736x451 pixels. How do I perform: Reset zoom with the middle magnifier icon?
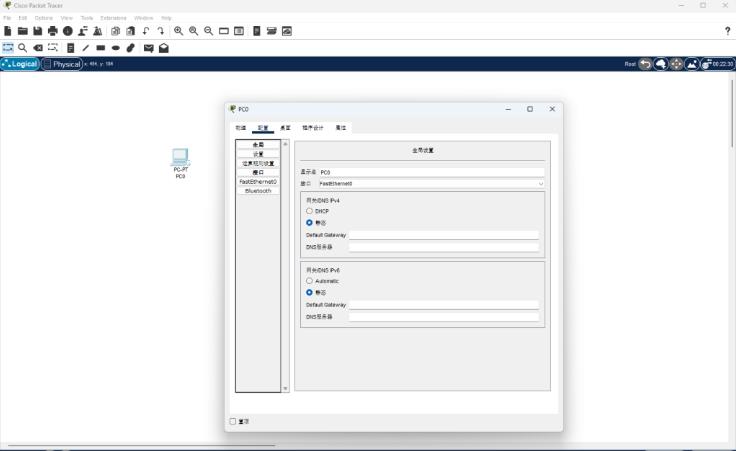click(193, 31)
